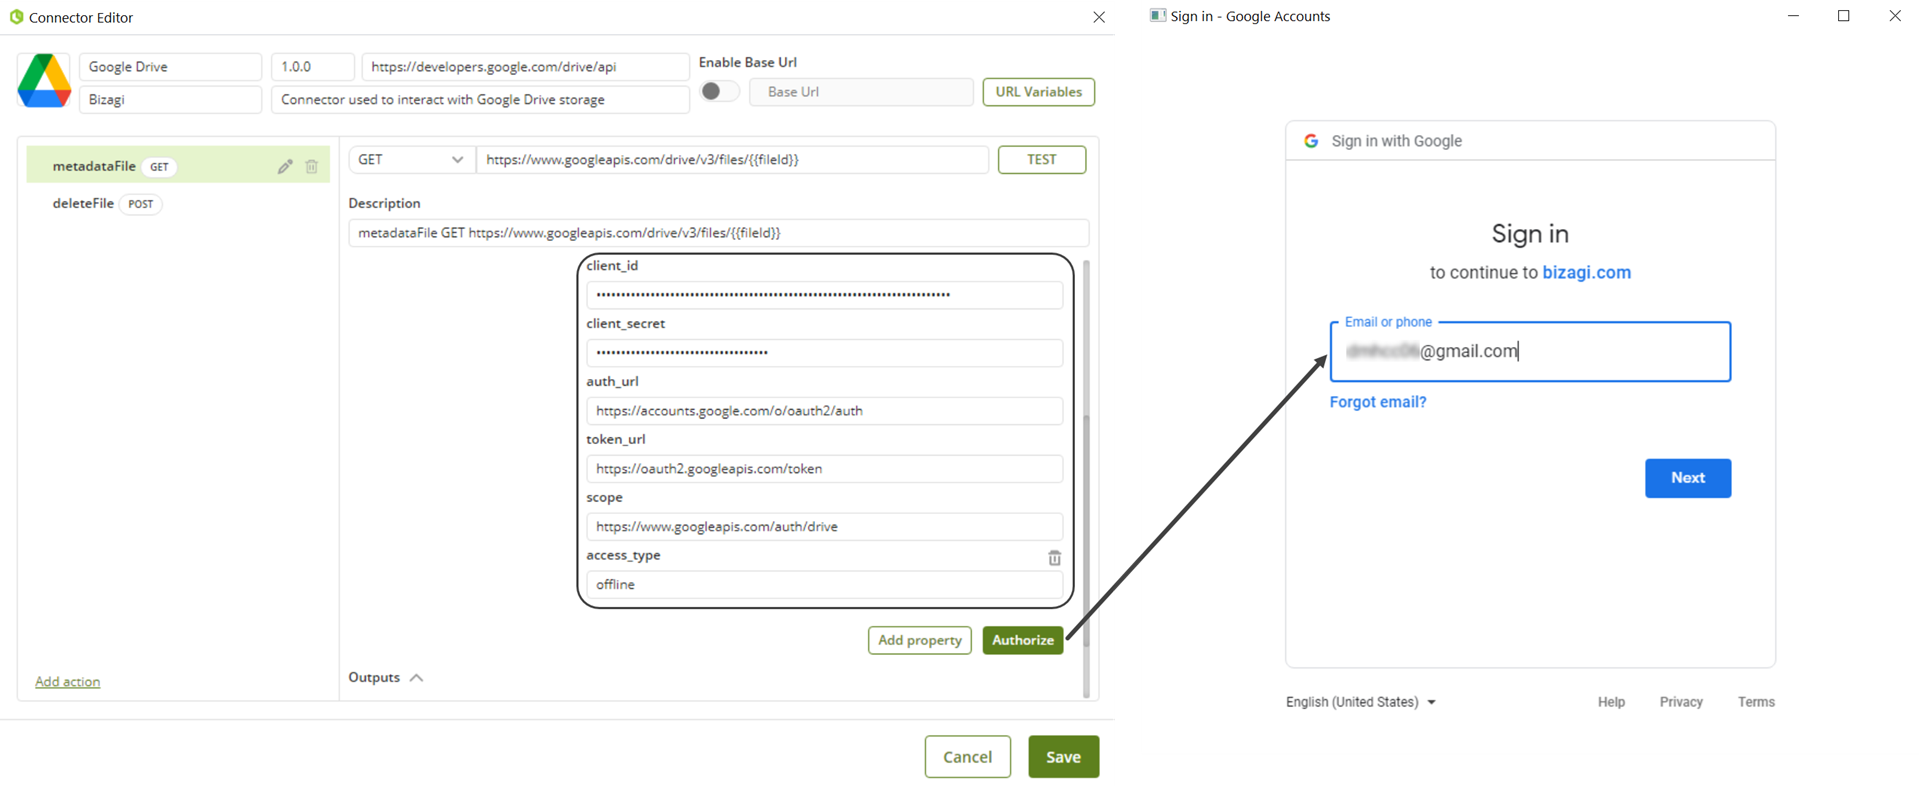This screenshot has height=786, width=1919.
Task: Open the GET method dropdown
Action: point(411,160)
